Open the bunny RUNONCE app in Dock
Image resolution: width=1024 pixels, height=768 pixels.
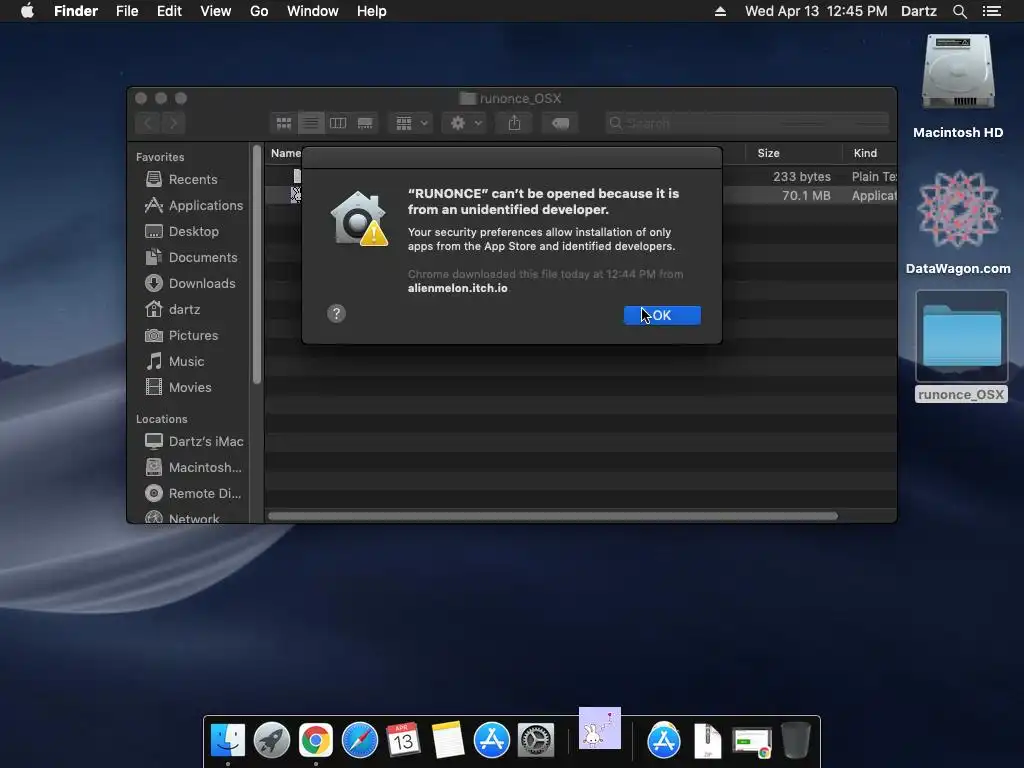click(x=600, y=728)
